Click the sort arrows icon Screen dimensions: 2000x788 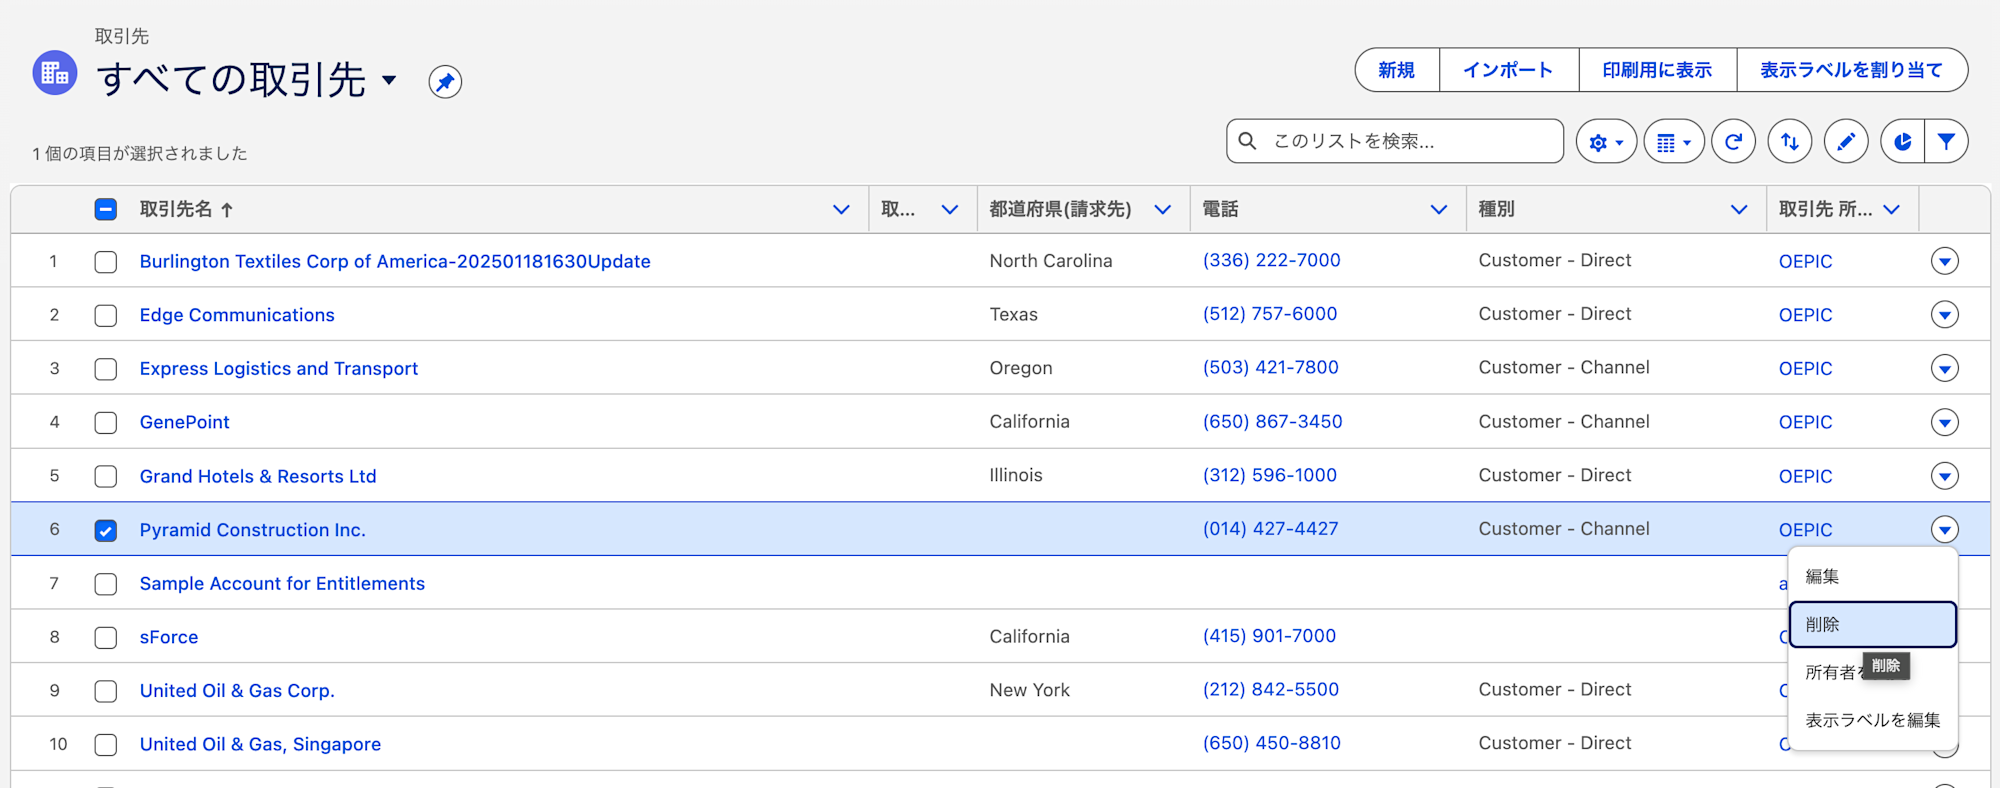(x=1790, y=142)
